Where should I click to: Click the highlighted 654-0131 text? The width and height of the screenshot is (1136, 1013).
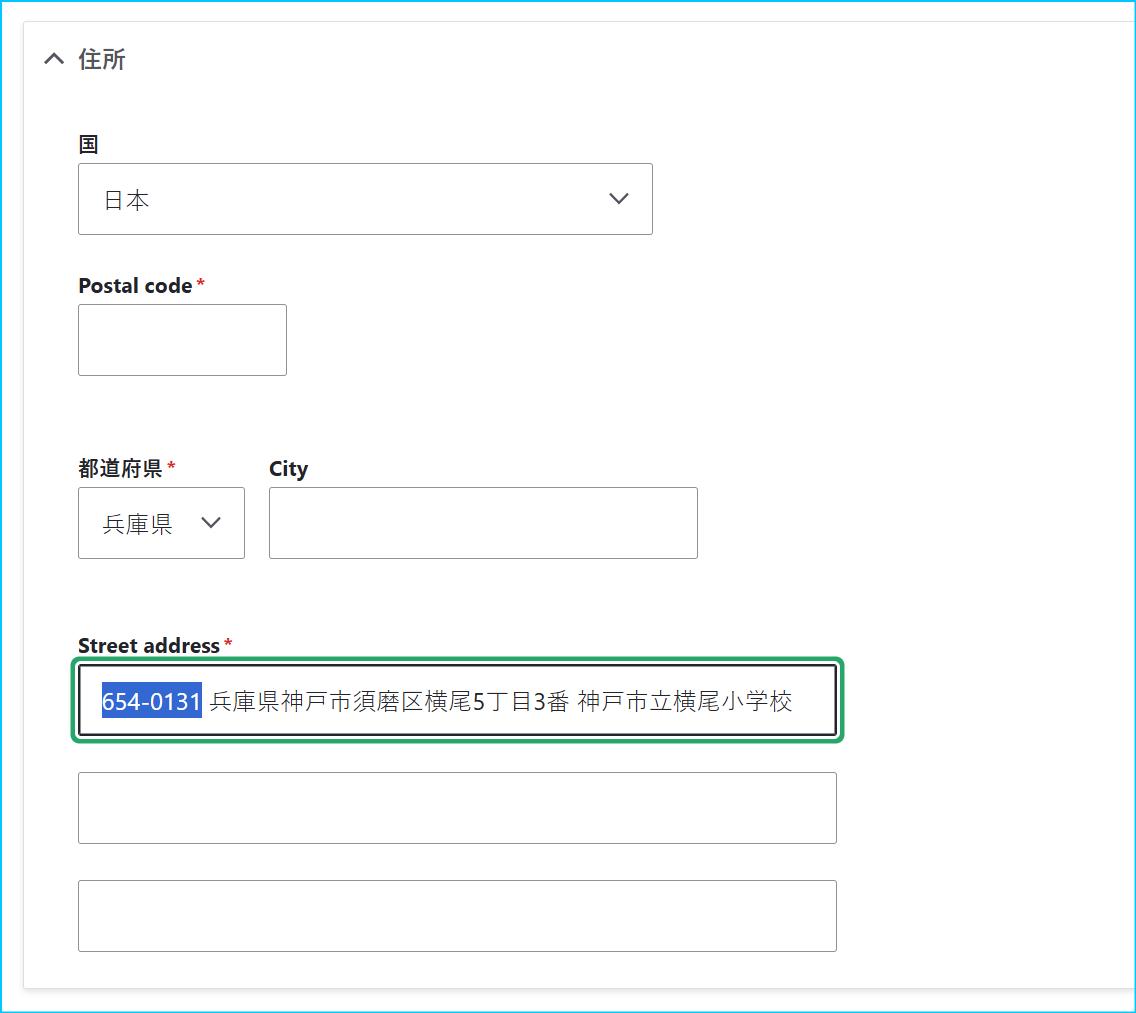tap(152, 701)
